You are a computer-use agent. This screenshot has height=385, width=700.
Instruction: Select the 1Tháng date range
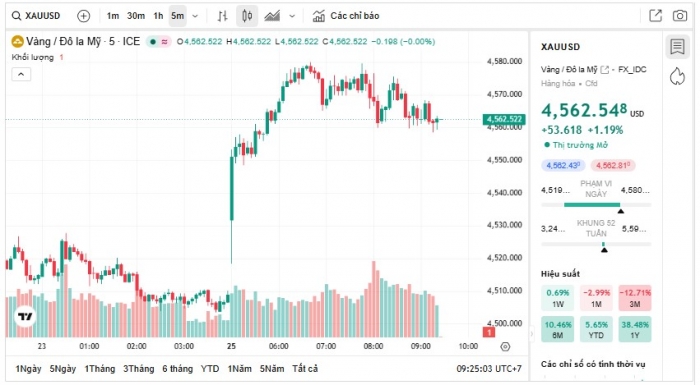100,369
